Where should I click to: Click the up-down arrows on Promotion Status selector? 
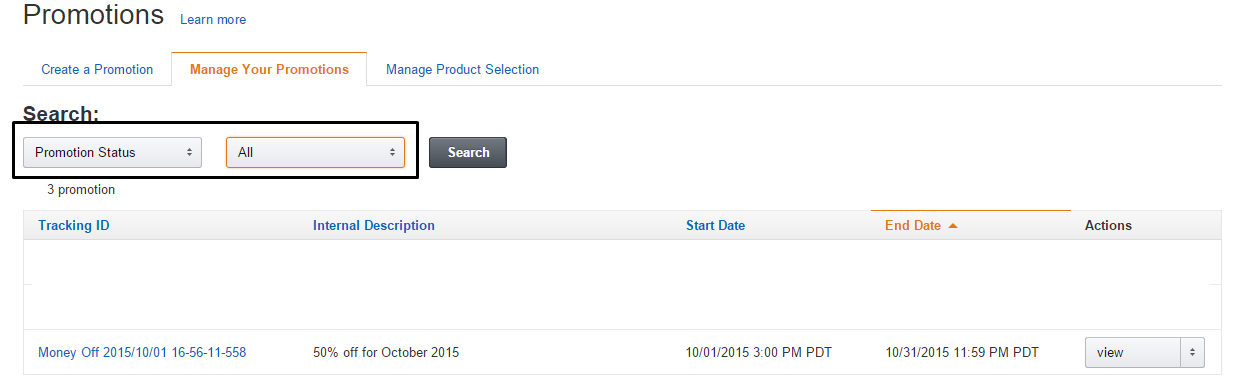189,153
